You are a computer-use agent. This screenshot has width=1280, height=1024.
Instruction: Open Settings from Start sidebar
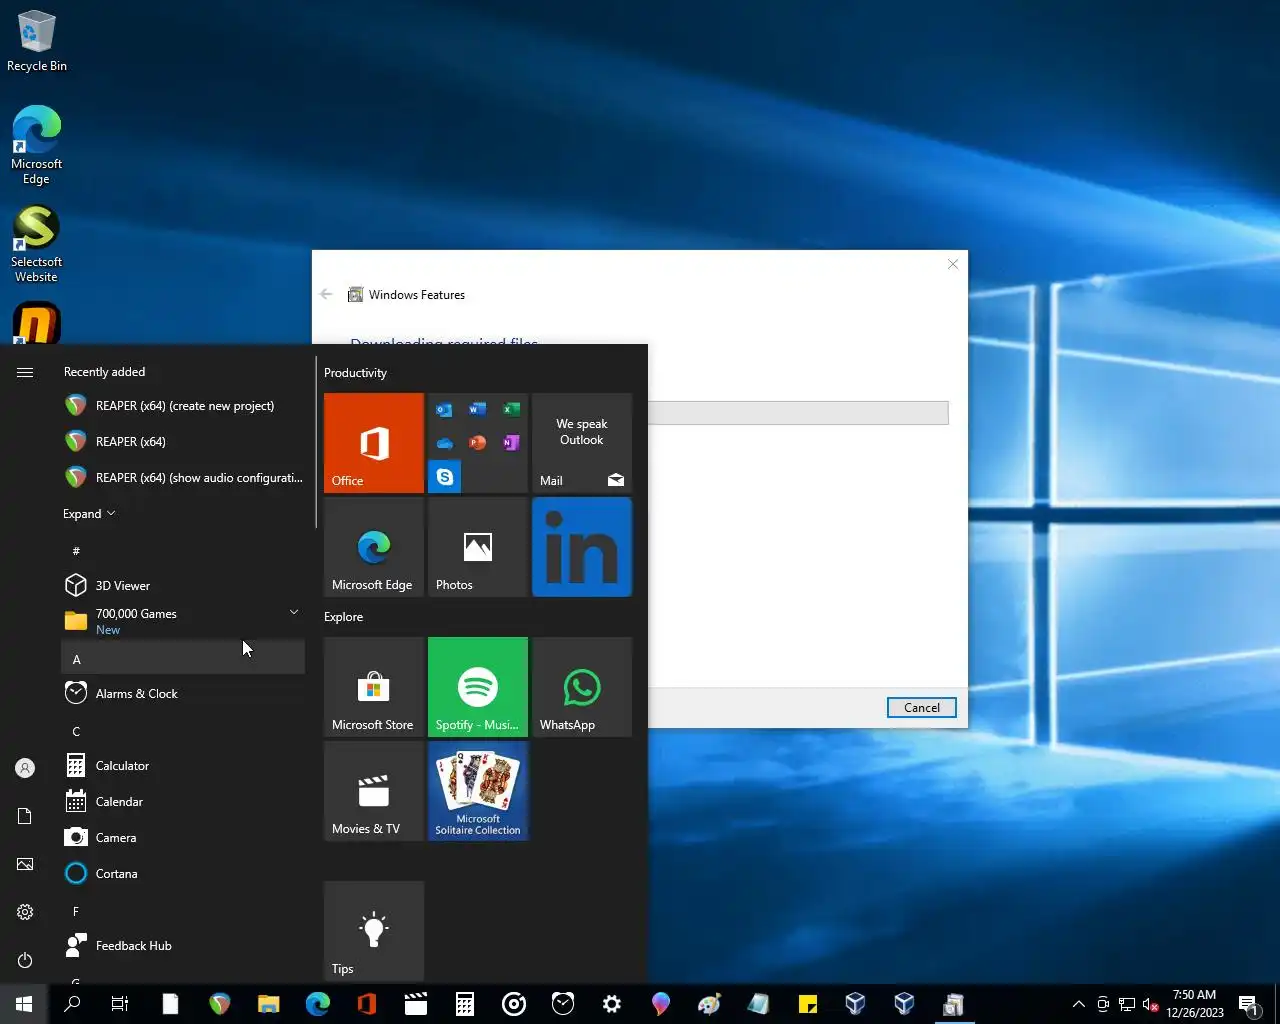(25, 912)
